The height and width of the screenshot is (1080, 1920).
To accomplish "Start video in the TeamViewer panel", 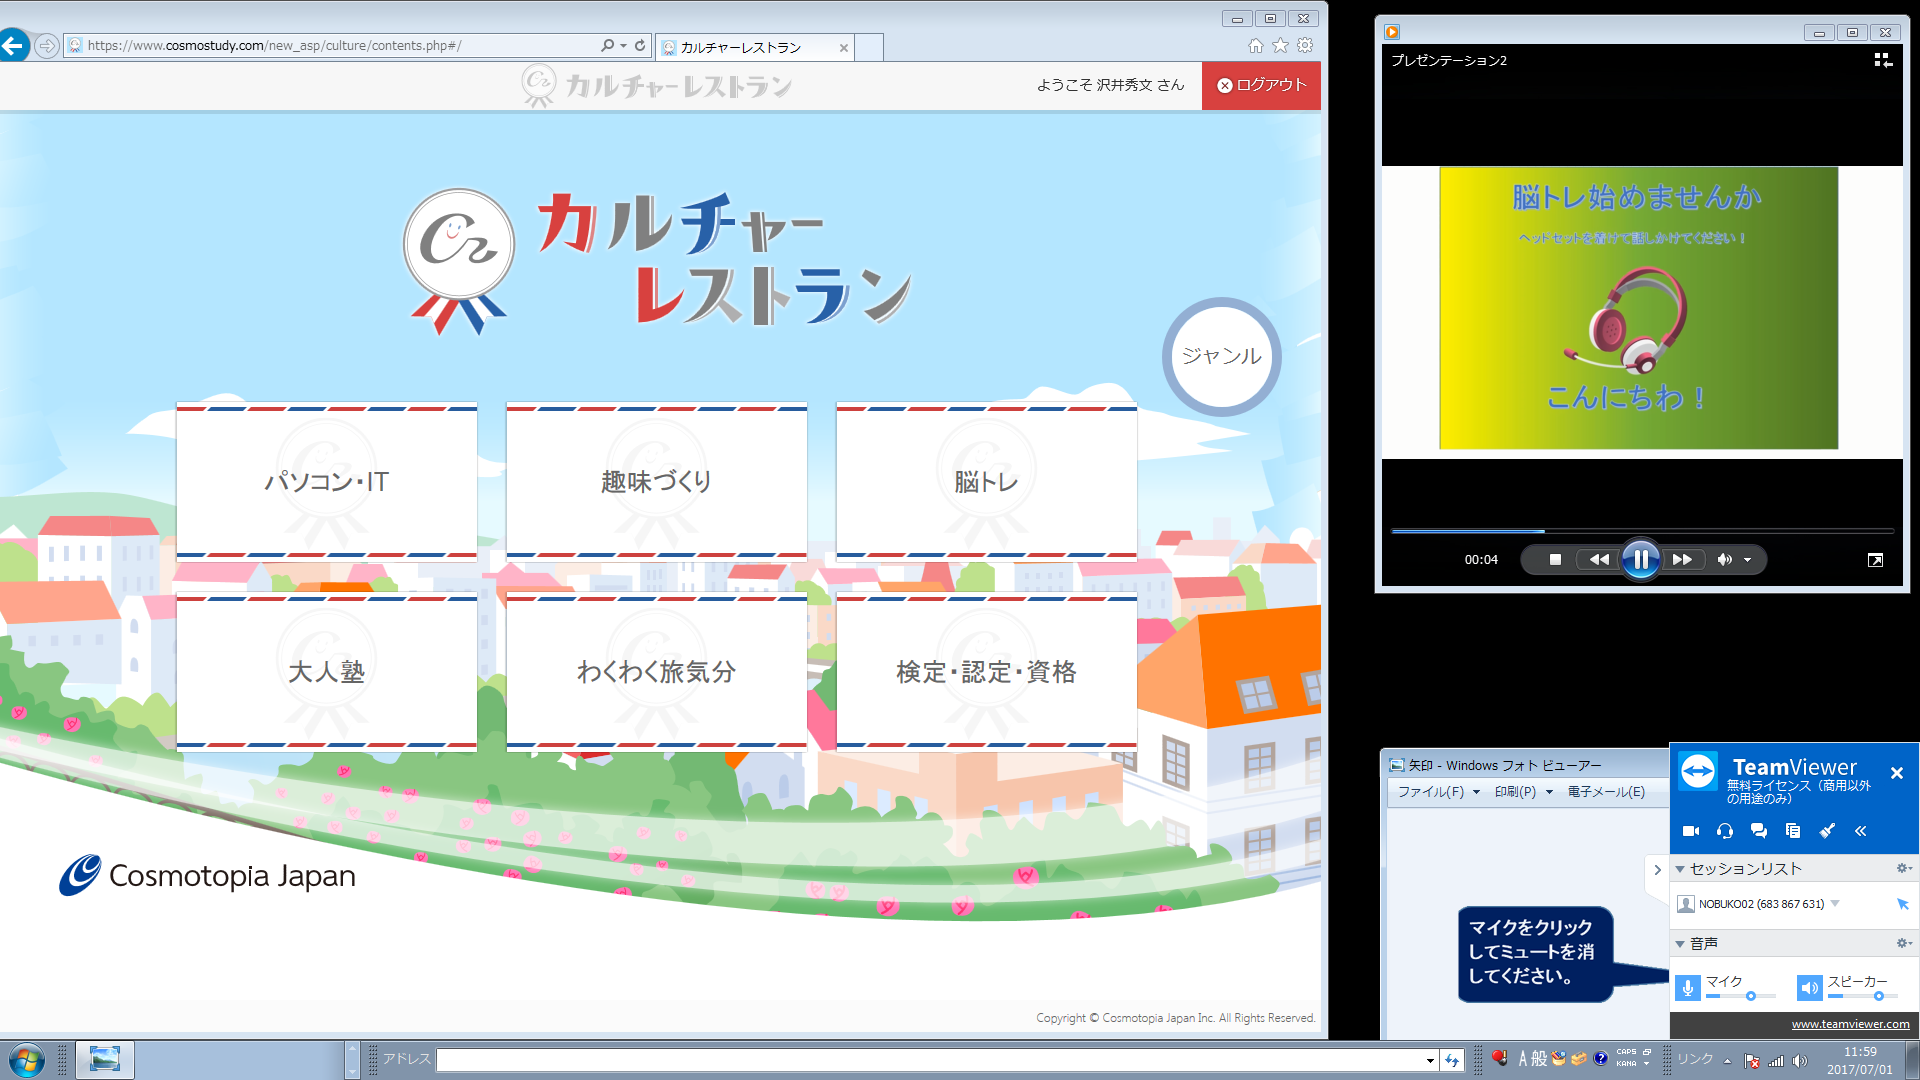I will coord(1691,831).
